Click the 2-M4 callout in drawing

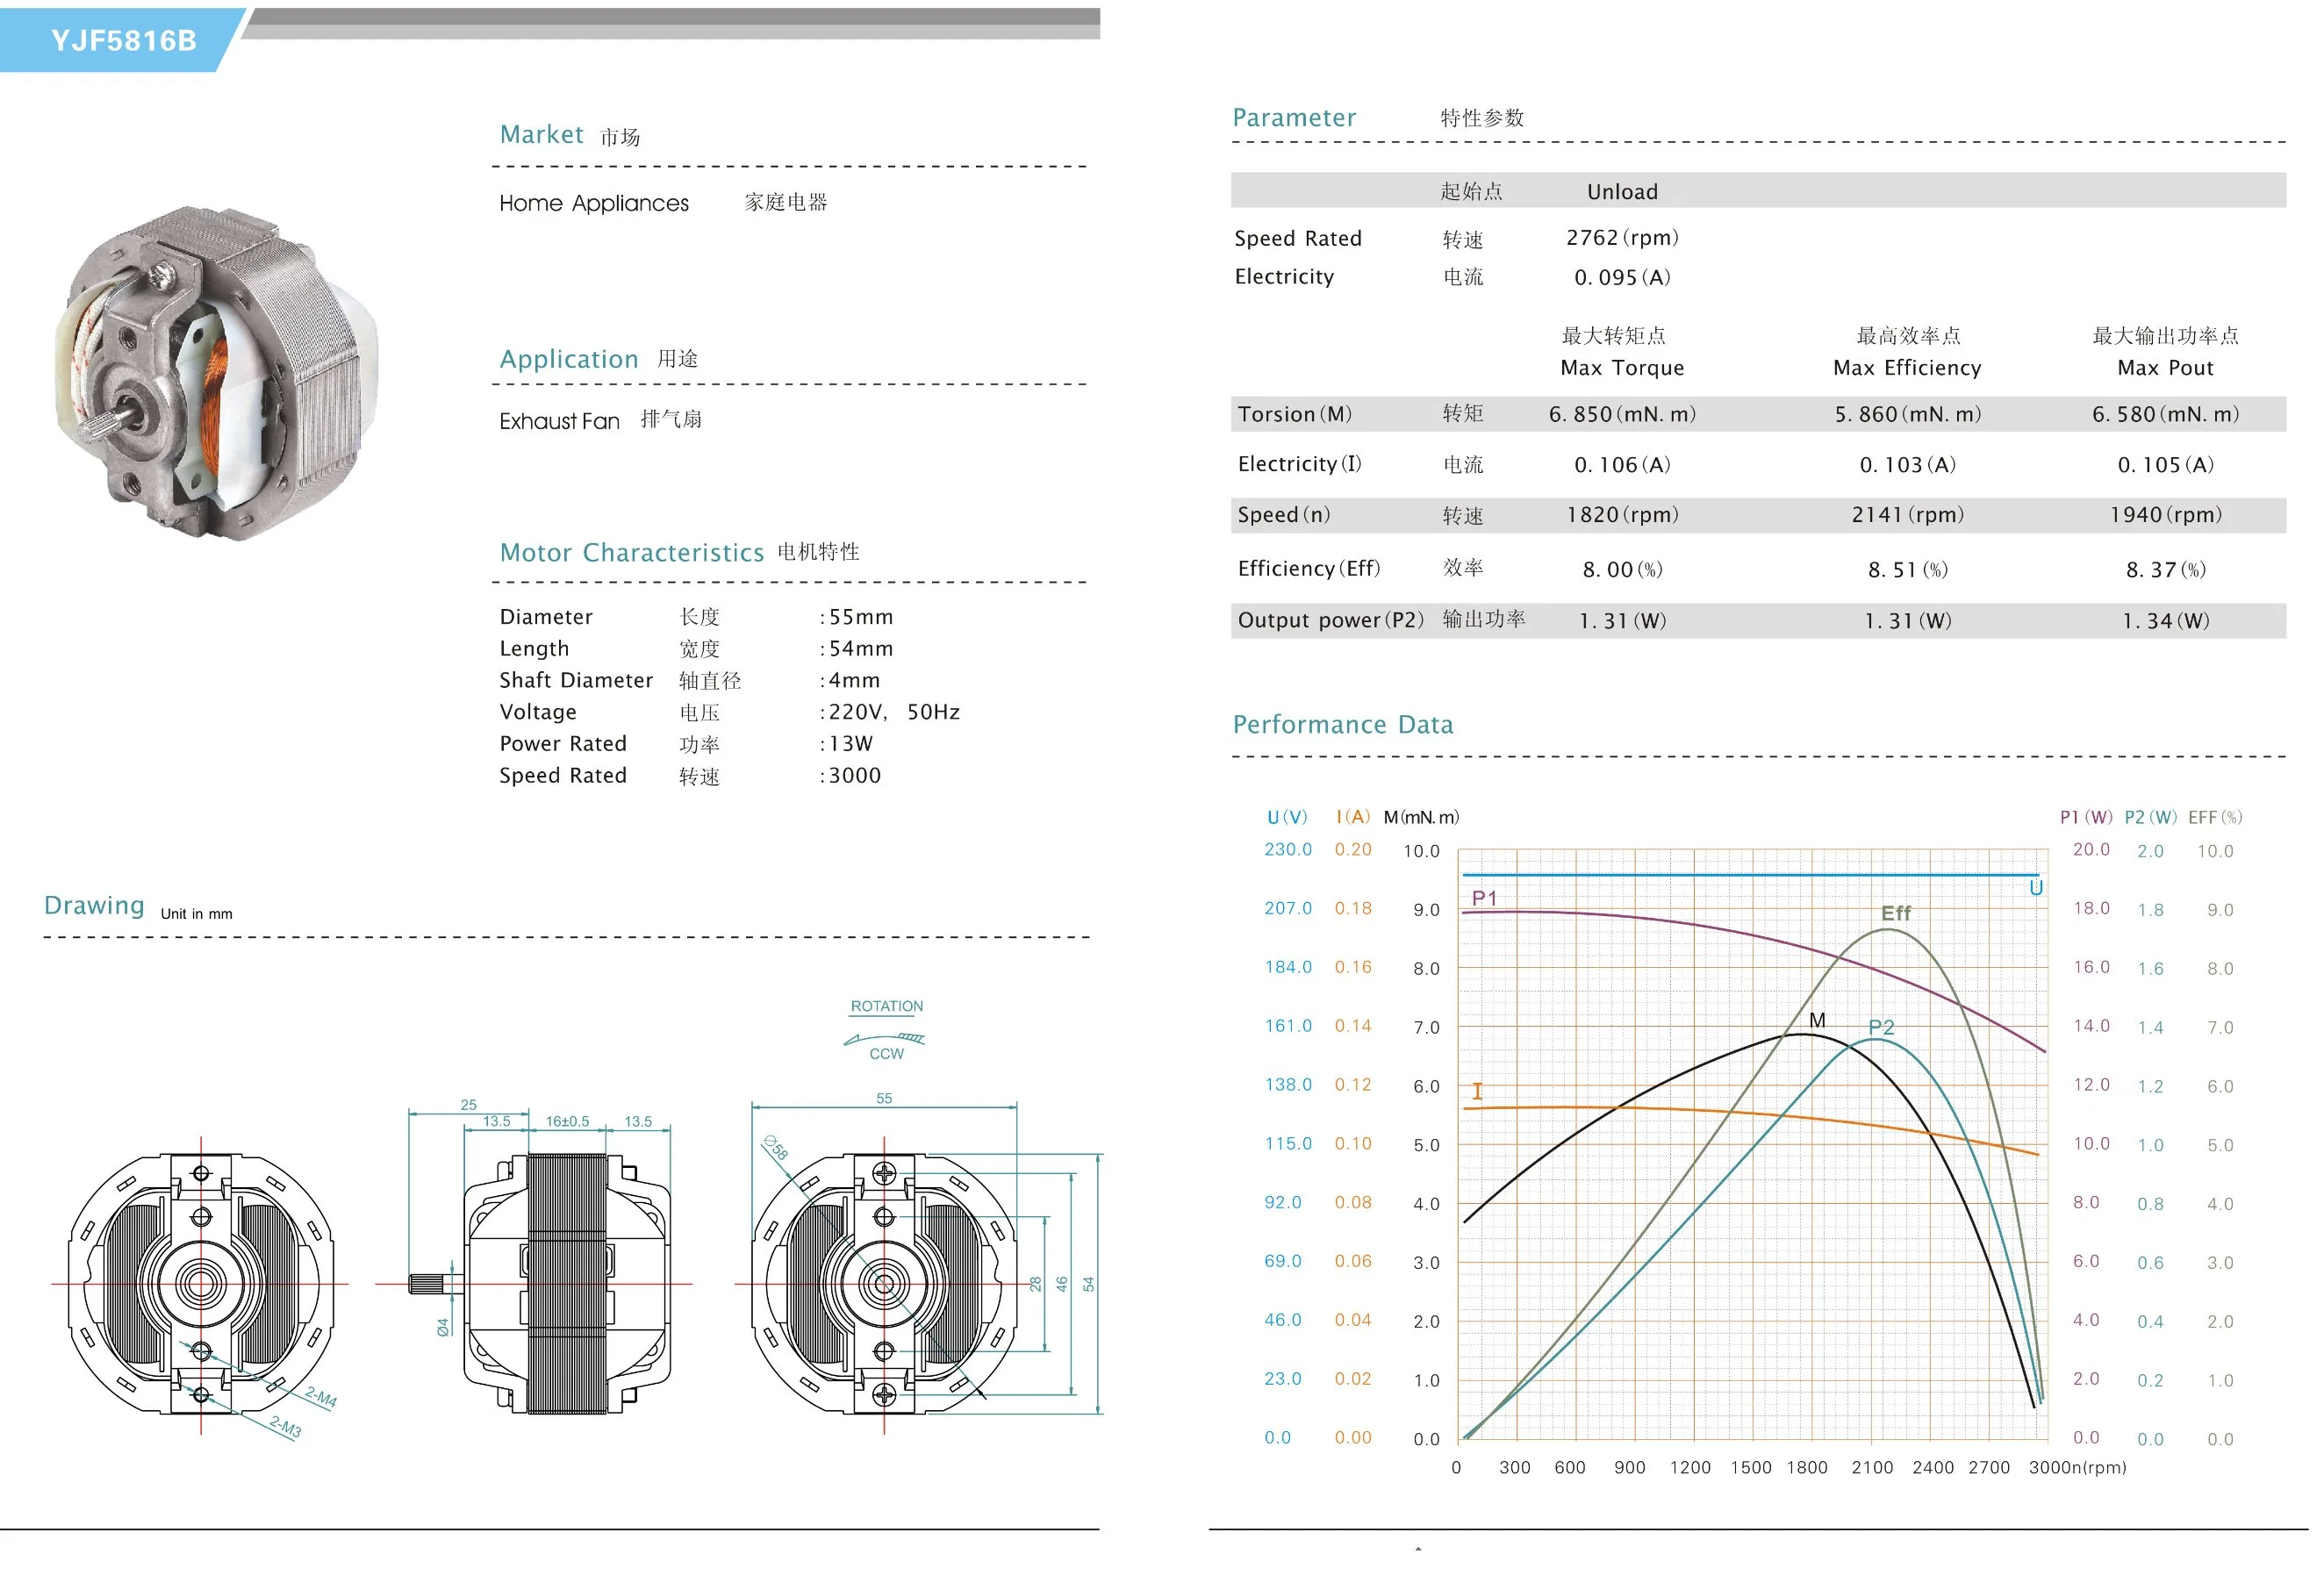321,1397
